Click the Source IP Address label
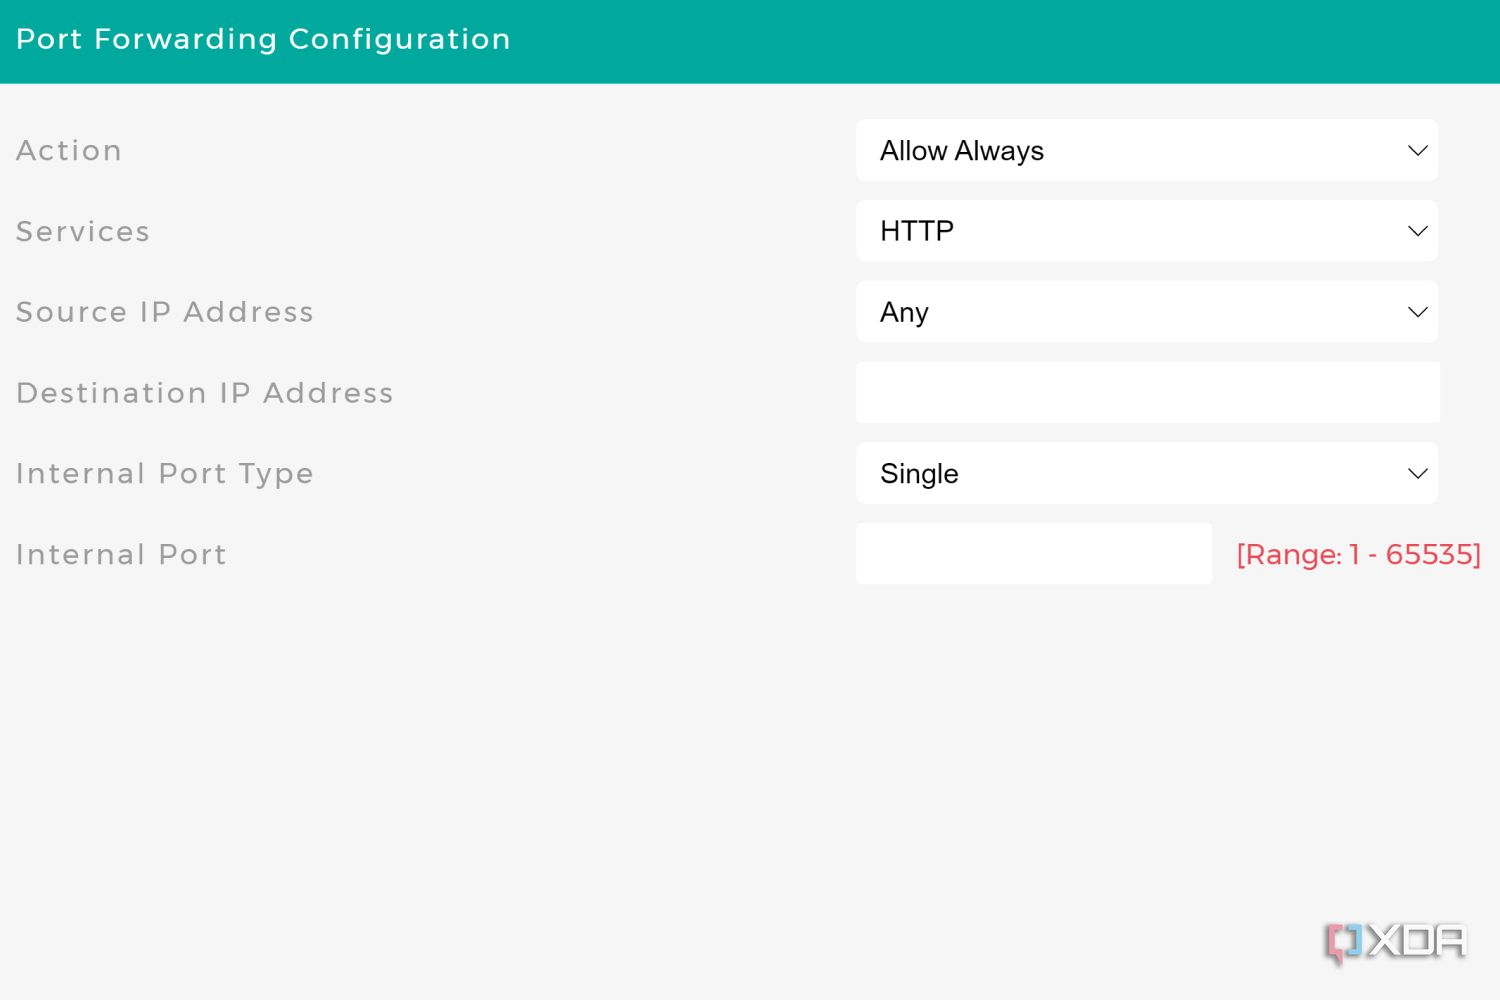This screenshot has width=1500, height=1000. pyautogui.click(x=165, y=312)
